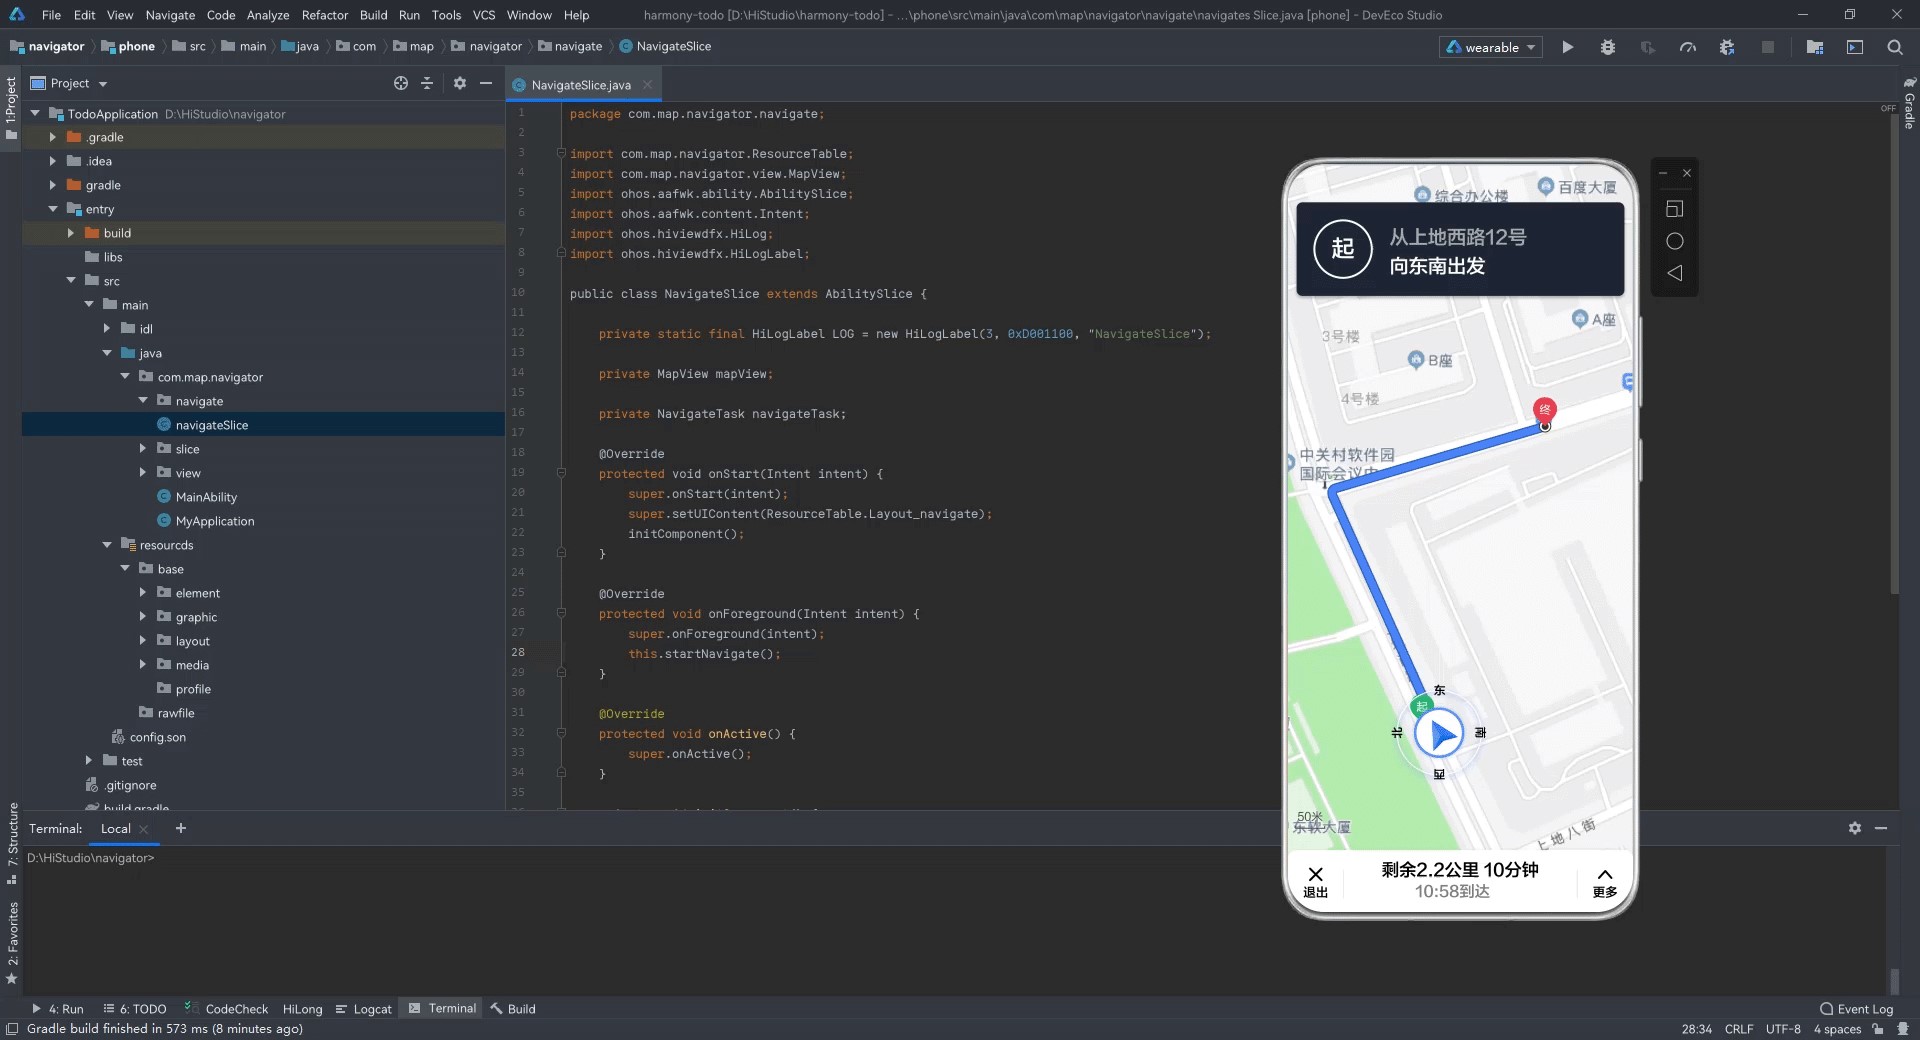Add a new terminal session with plus icon
The image size is (1920, 1040).
point(181,828)
